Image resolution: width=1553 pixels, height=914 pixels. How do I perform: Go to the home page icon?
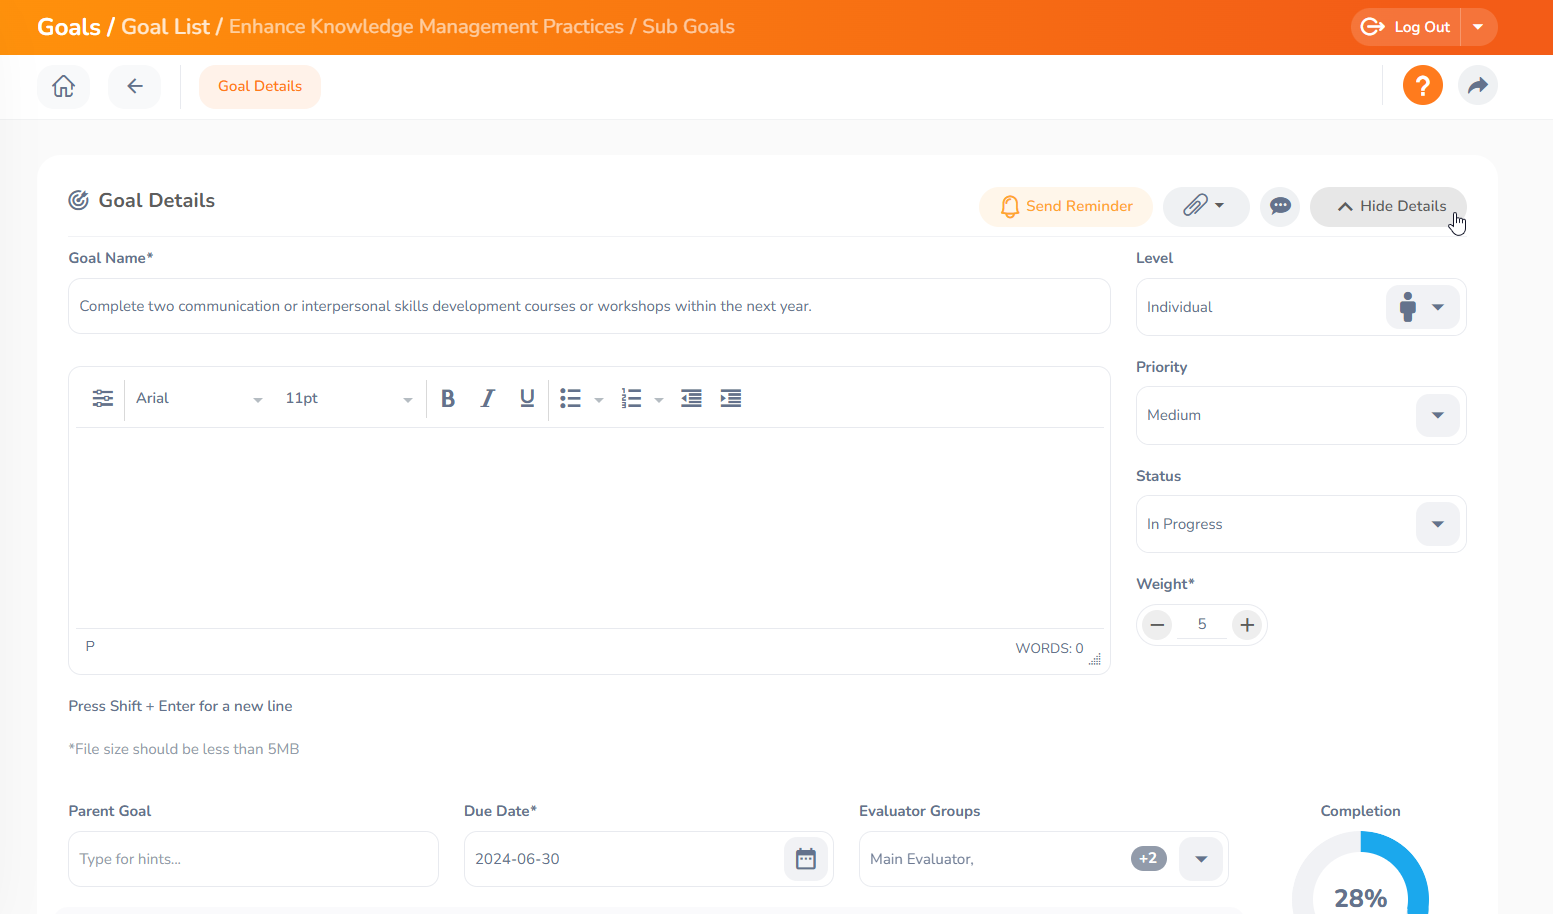click(63, 86)
